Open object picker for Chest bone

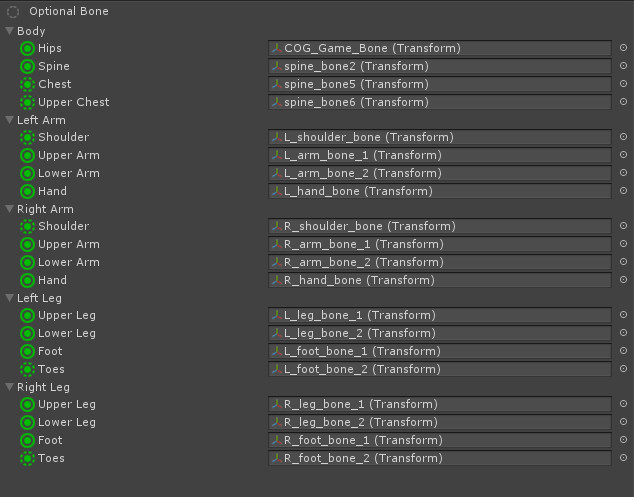[623, 83]
